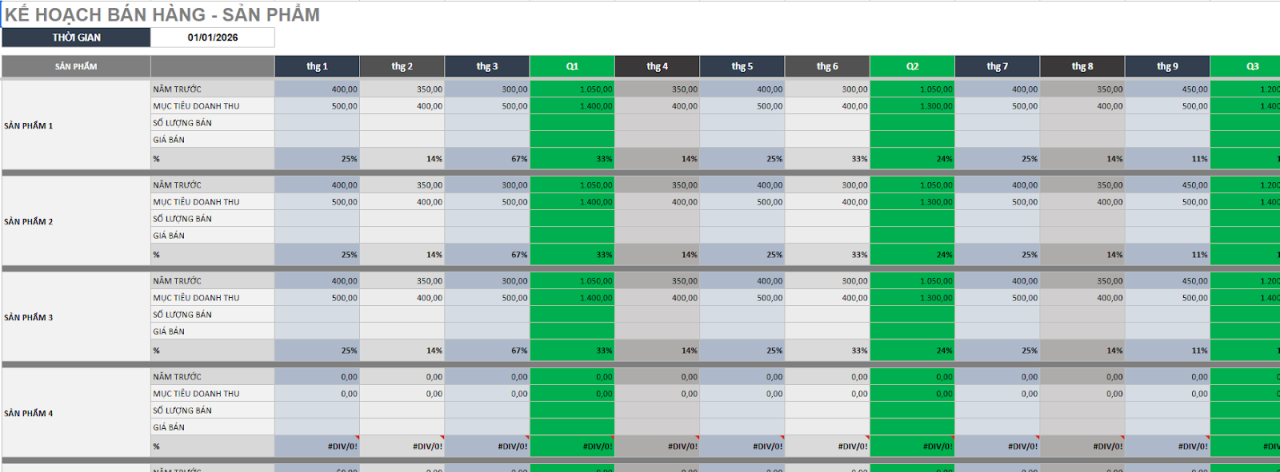
Task: Click the SẢN PHẨM 1 row label
Action: coord(76,125)
